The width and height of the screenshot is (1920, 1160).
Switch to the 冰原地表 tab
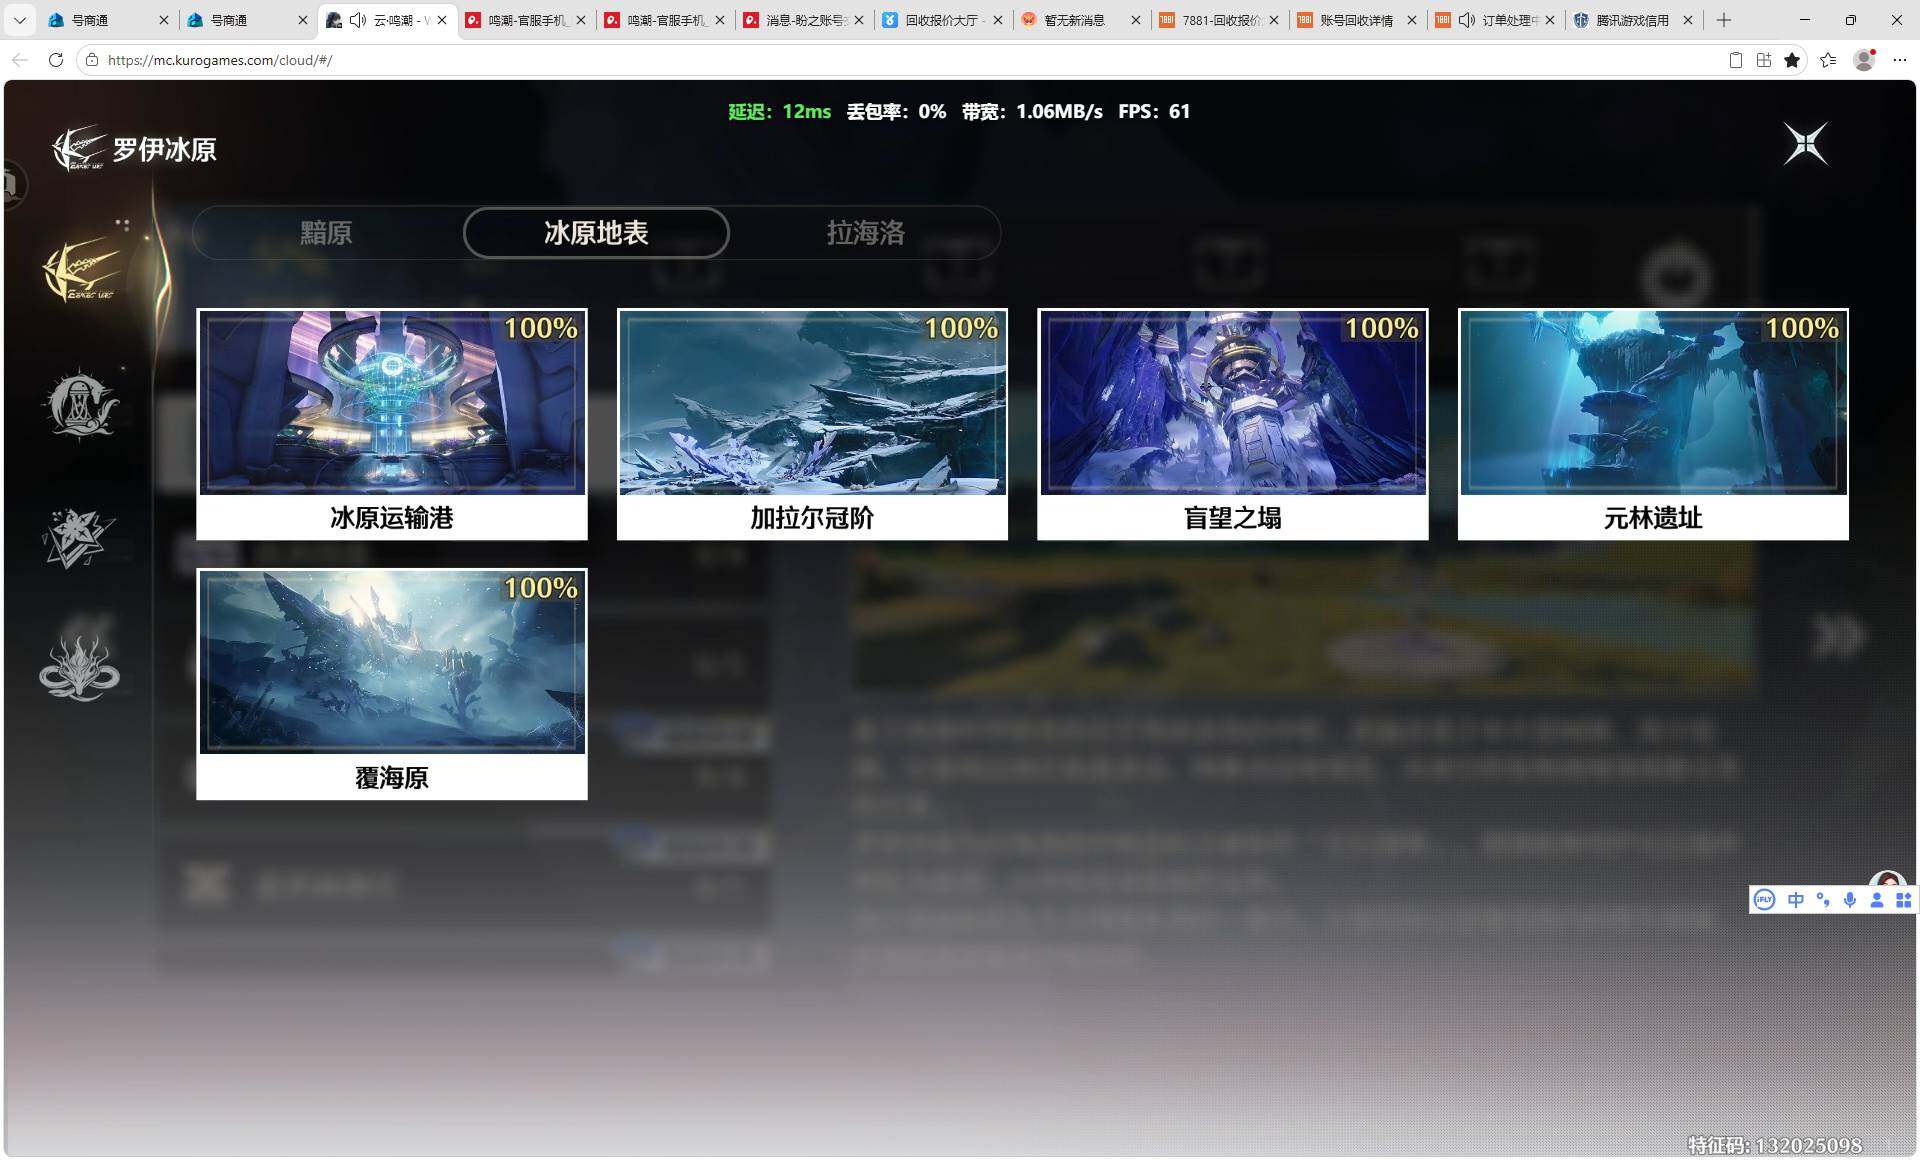(x=596, y=233)
